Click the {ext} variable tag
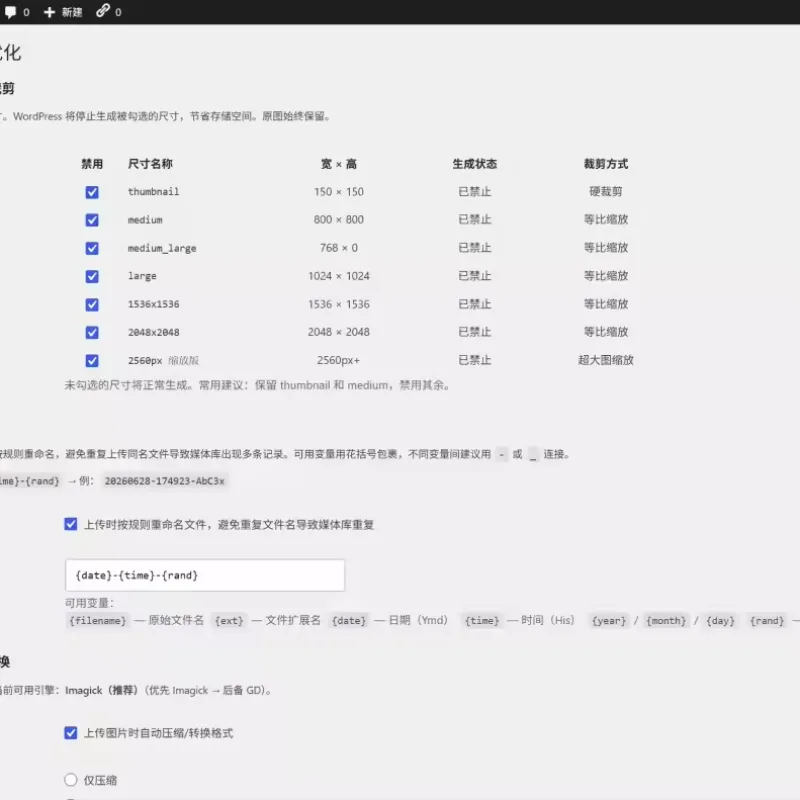The width and height of the screenshot is (800, 800). 229,620
